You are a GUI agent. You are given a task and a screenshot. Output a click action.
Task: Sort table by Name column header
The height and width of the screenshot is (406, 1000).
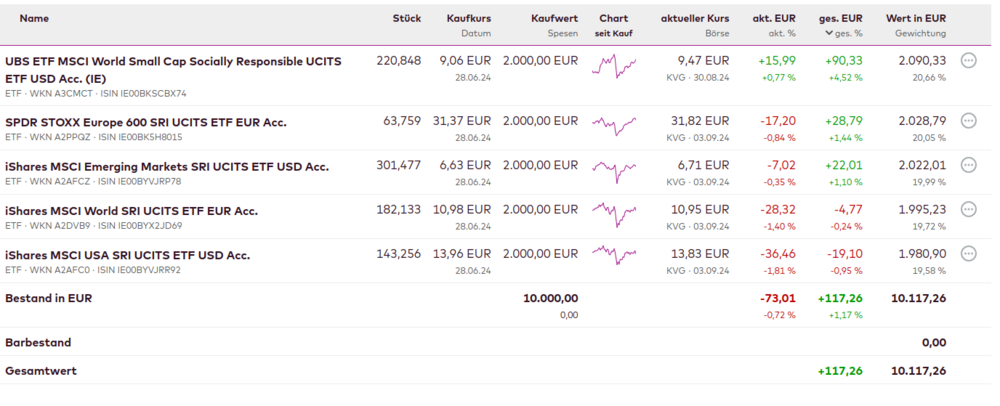coord(34,18)
